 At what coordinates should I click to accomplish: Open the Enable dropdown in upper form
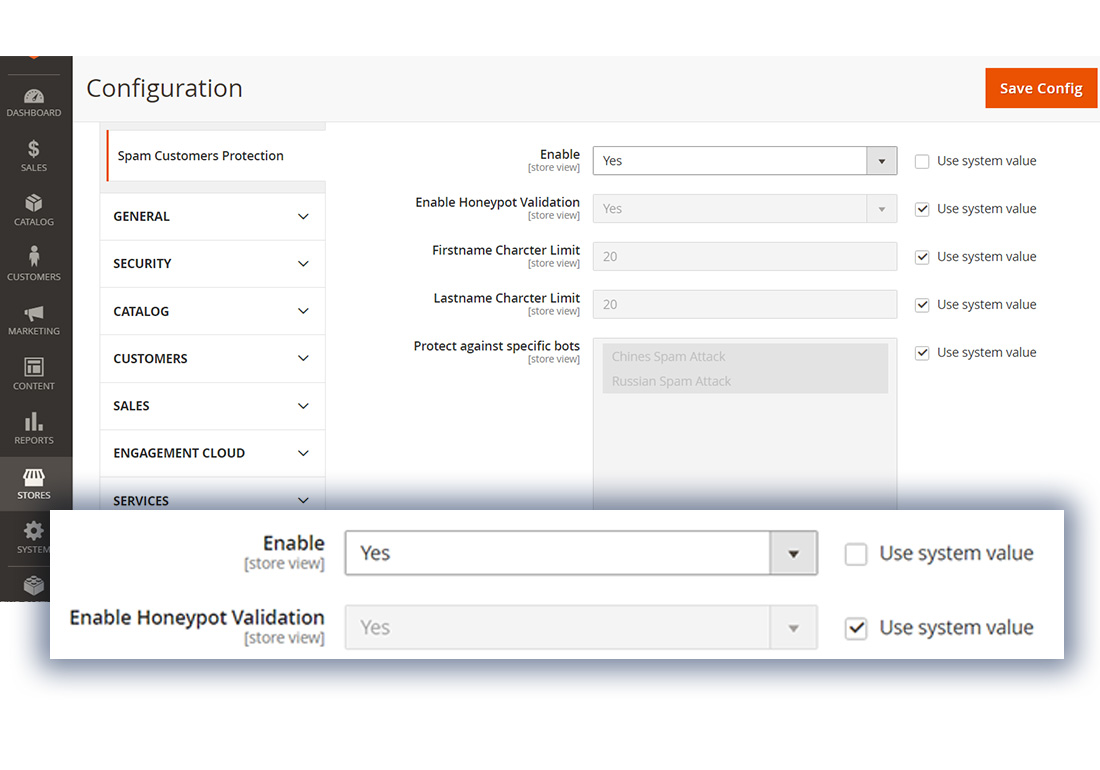[744, 161]
